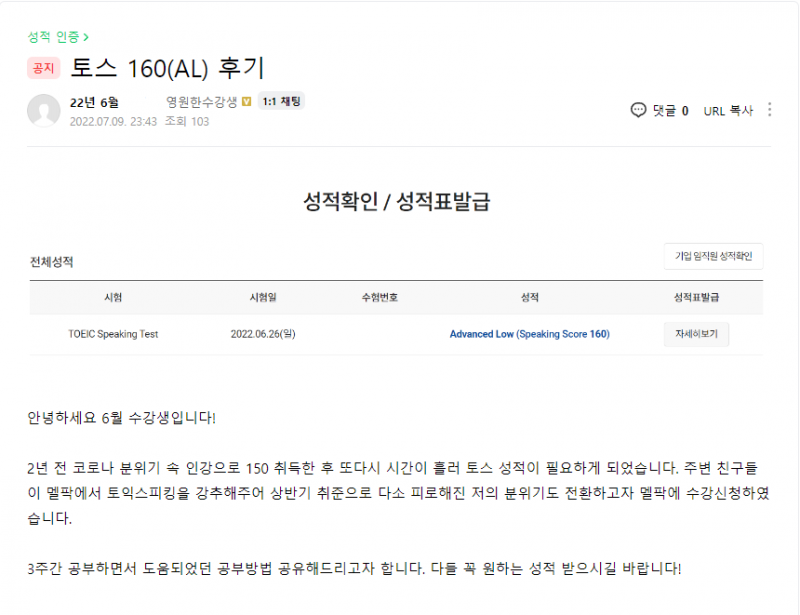The height and width of the screenshot is (615, 800).
Task: Start a 1:1 채팅 with the author
Action: (281, 101)
